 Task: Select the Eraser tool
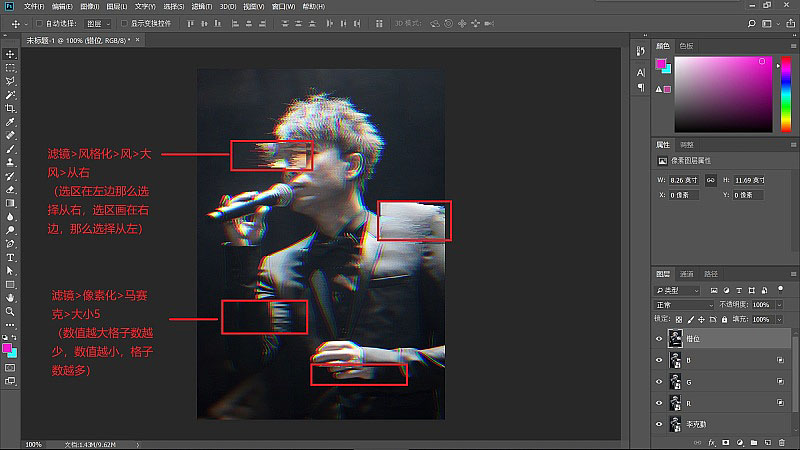(10, 189)
